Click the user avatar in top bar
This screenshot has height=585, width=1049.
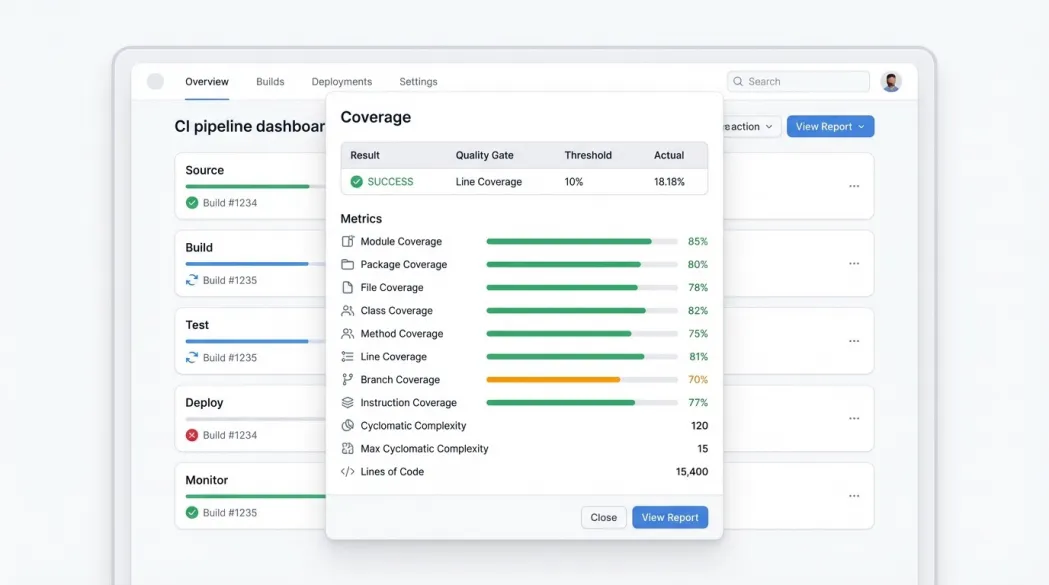click(891, 82)
